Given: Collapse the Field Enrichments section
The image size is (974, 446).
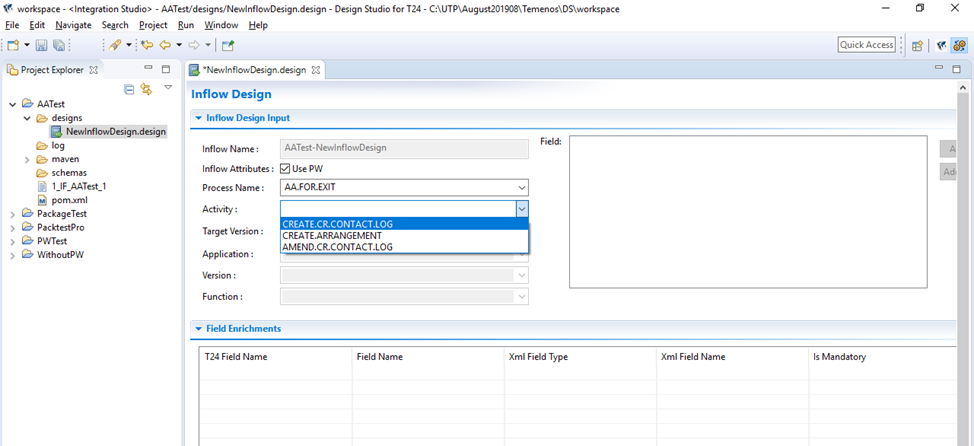Looking at the screenshot, I should click(x=198, y=328).
